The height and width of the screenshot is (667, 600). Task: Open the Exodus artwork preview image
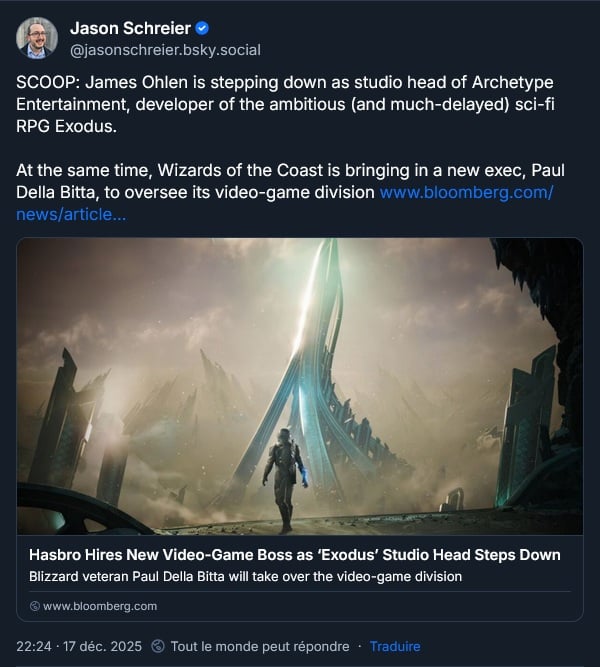point(300,386)
